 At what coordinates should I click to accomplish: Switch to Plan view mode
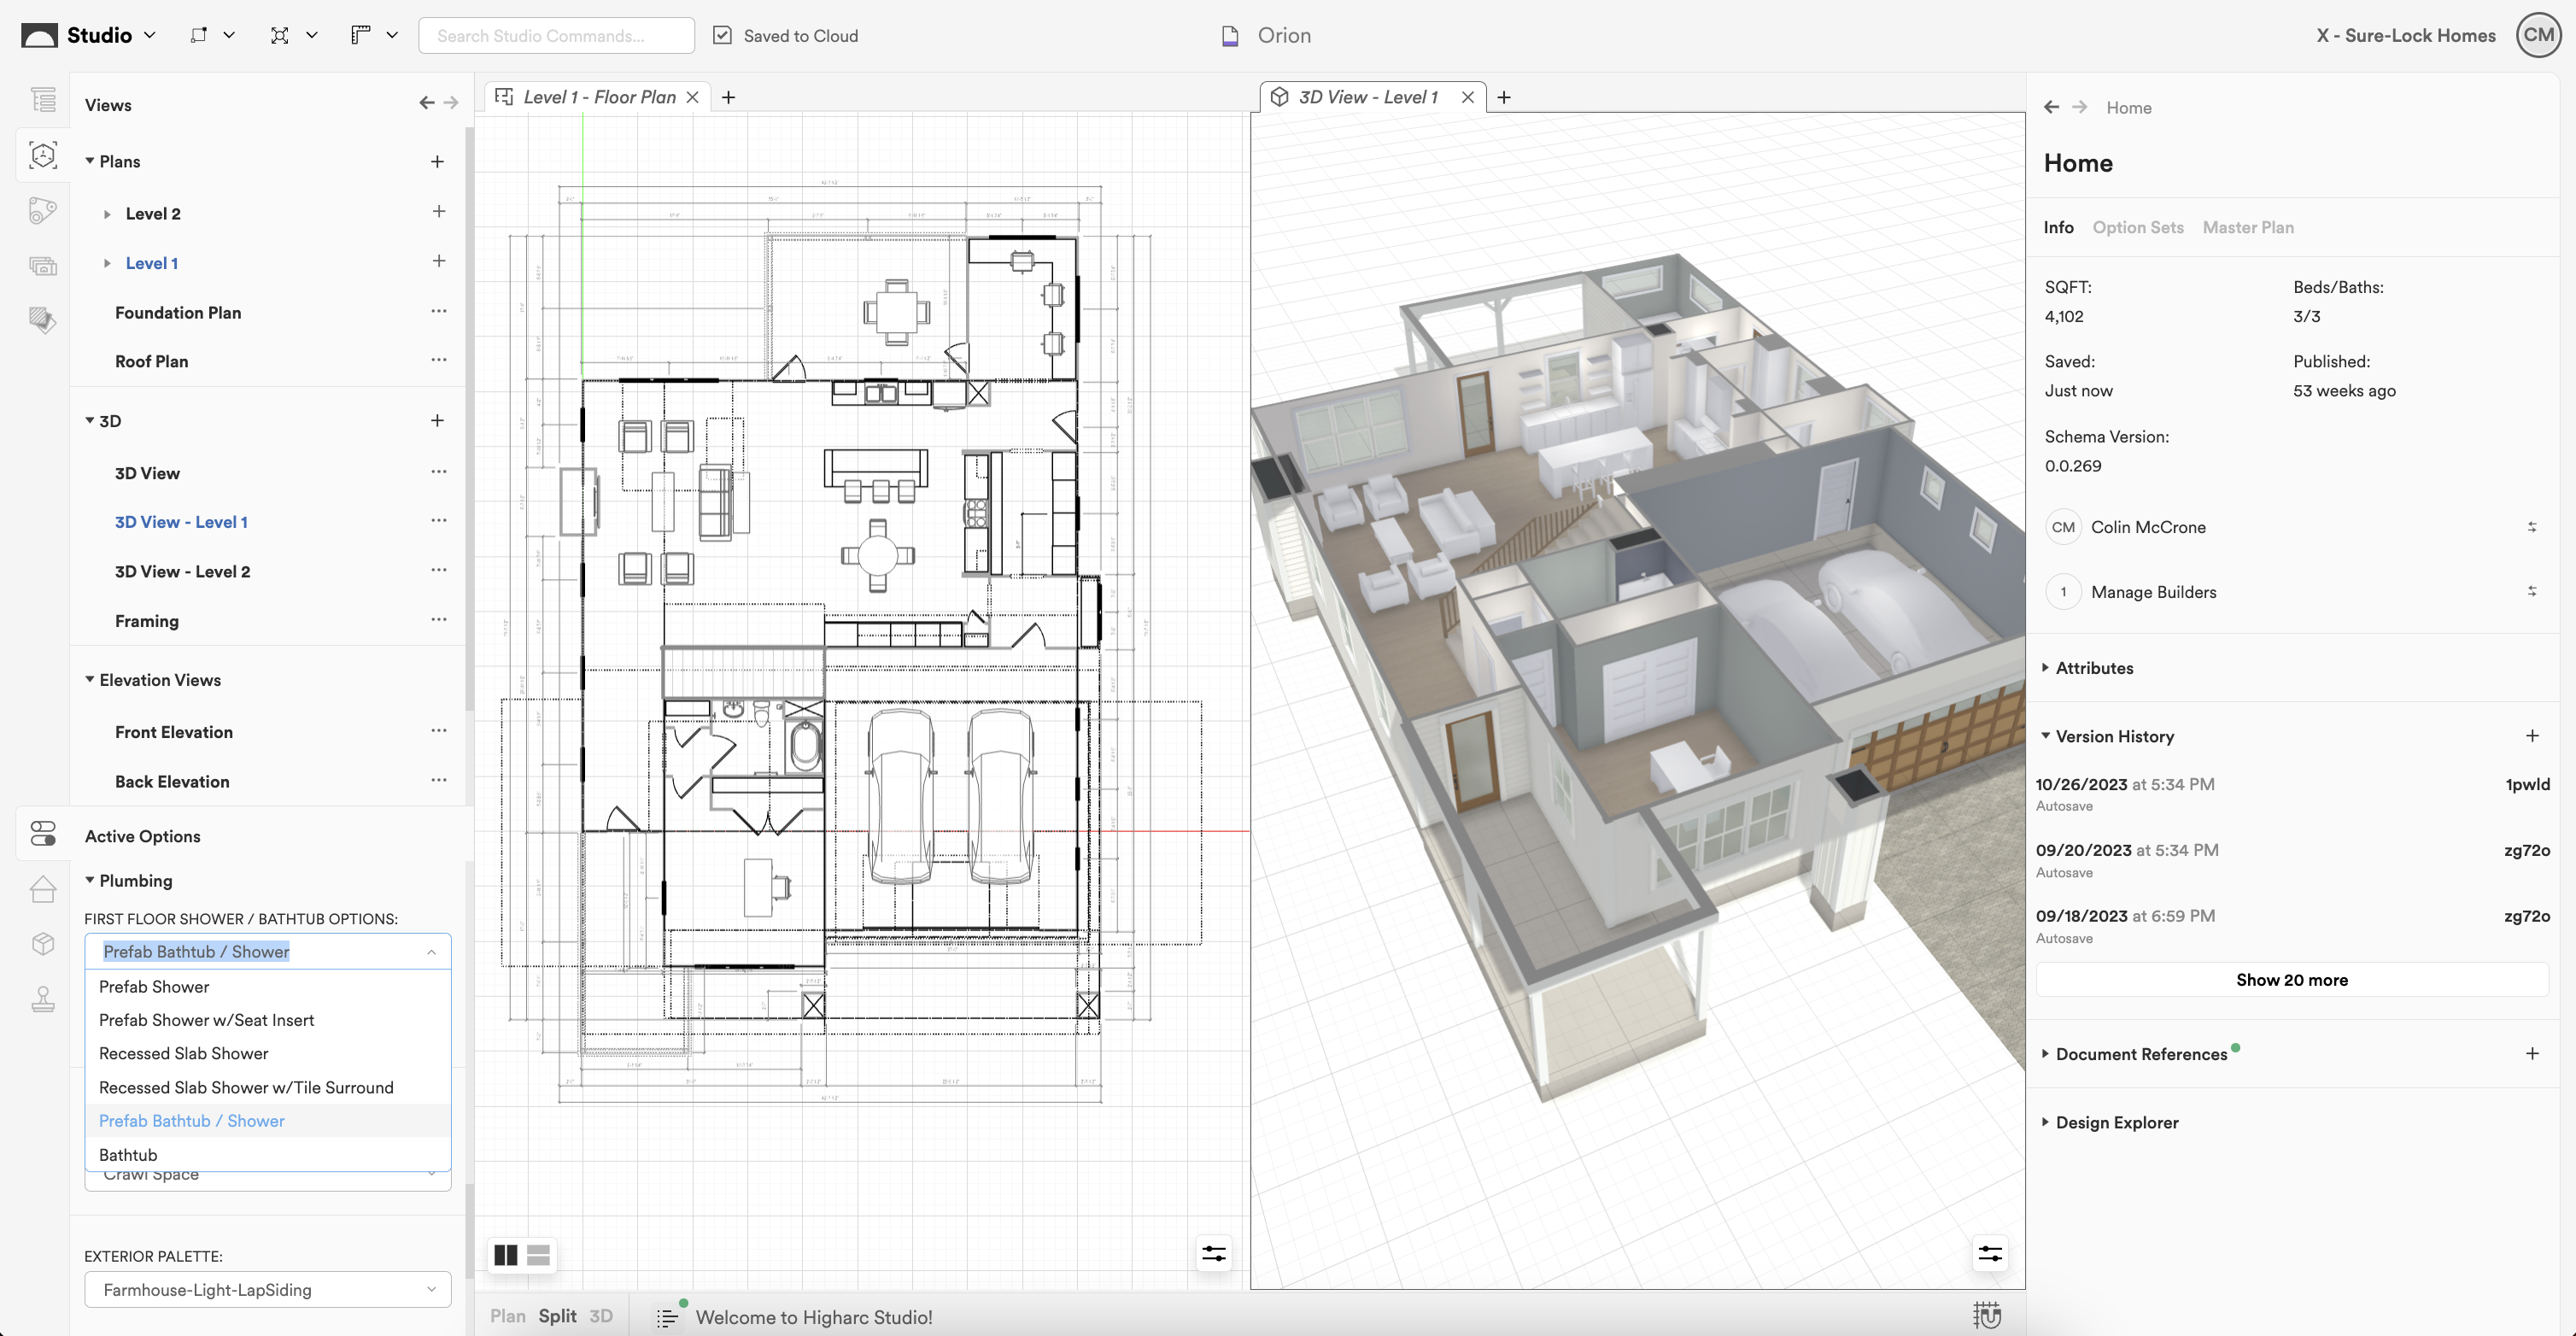tap(507, 1316)
